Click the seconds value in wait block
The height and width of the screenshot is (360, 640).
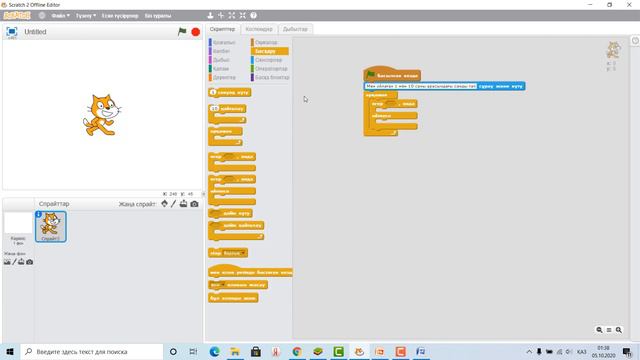(x=213, y=93)
